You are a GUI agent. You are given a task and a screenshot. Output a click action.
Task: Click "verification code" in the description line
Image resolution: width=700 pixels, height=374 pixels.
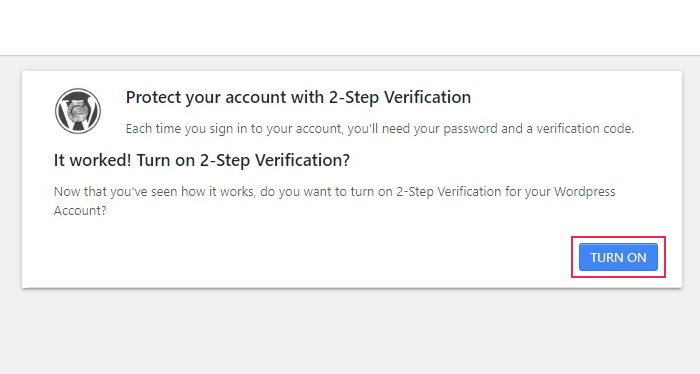pyautogui.click(x=585, y=129)
